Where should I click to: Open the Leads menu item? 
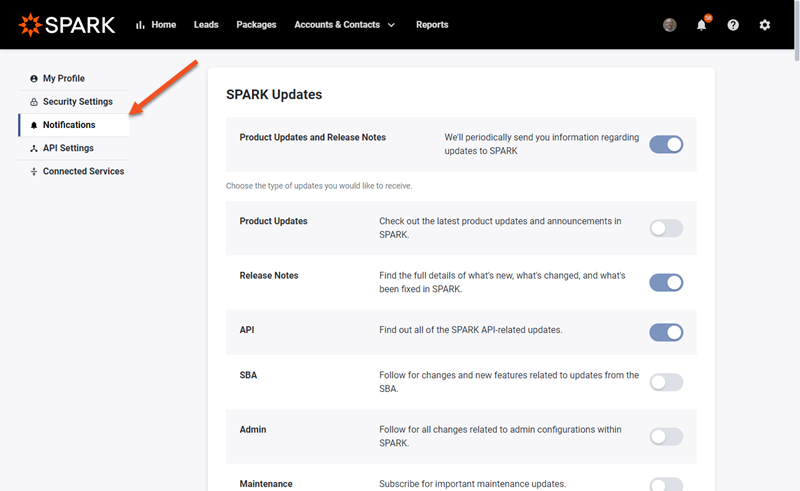(206, 24)
